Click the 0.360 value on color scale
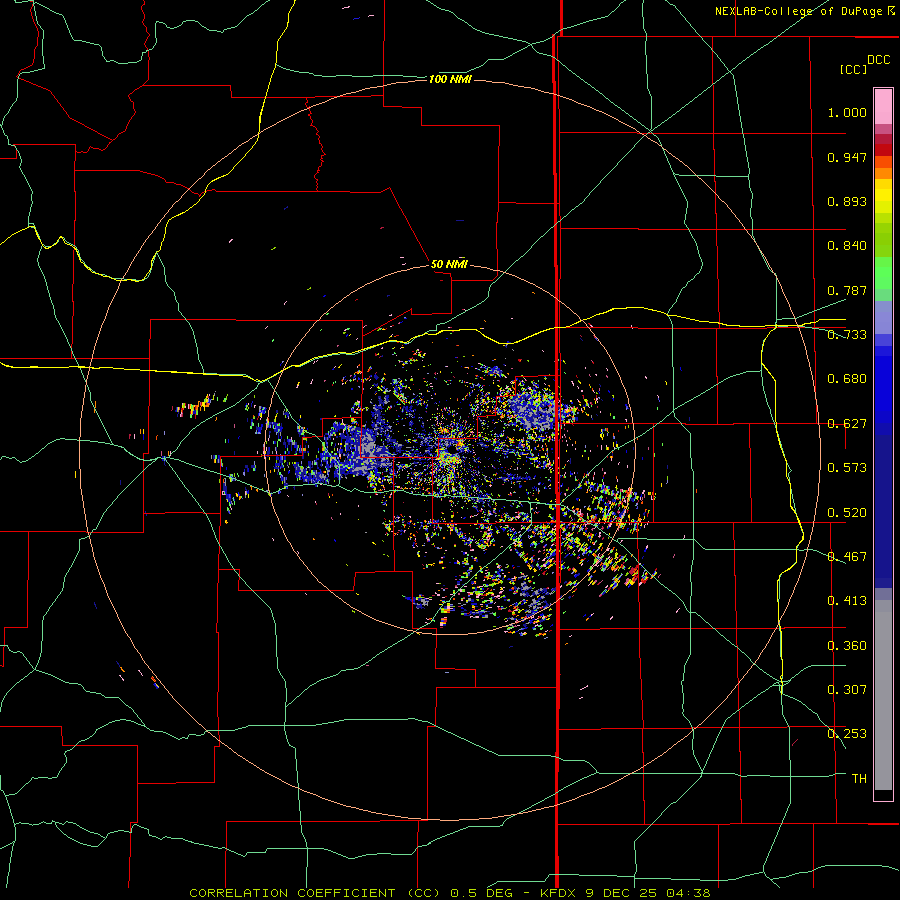 [x=847, y=646]
